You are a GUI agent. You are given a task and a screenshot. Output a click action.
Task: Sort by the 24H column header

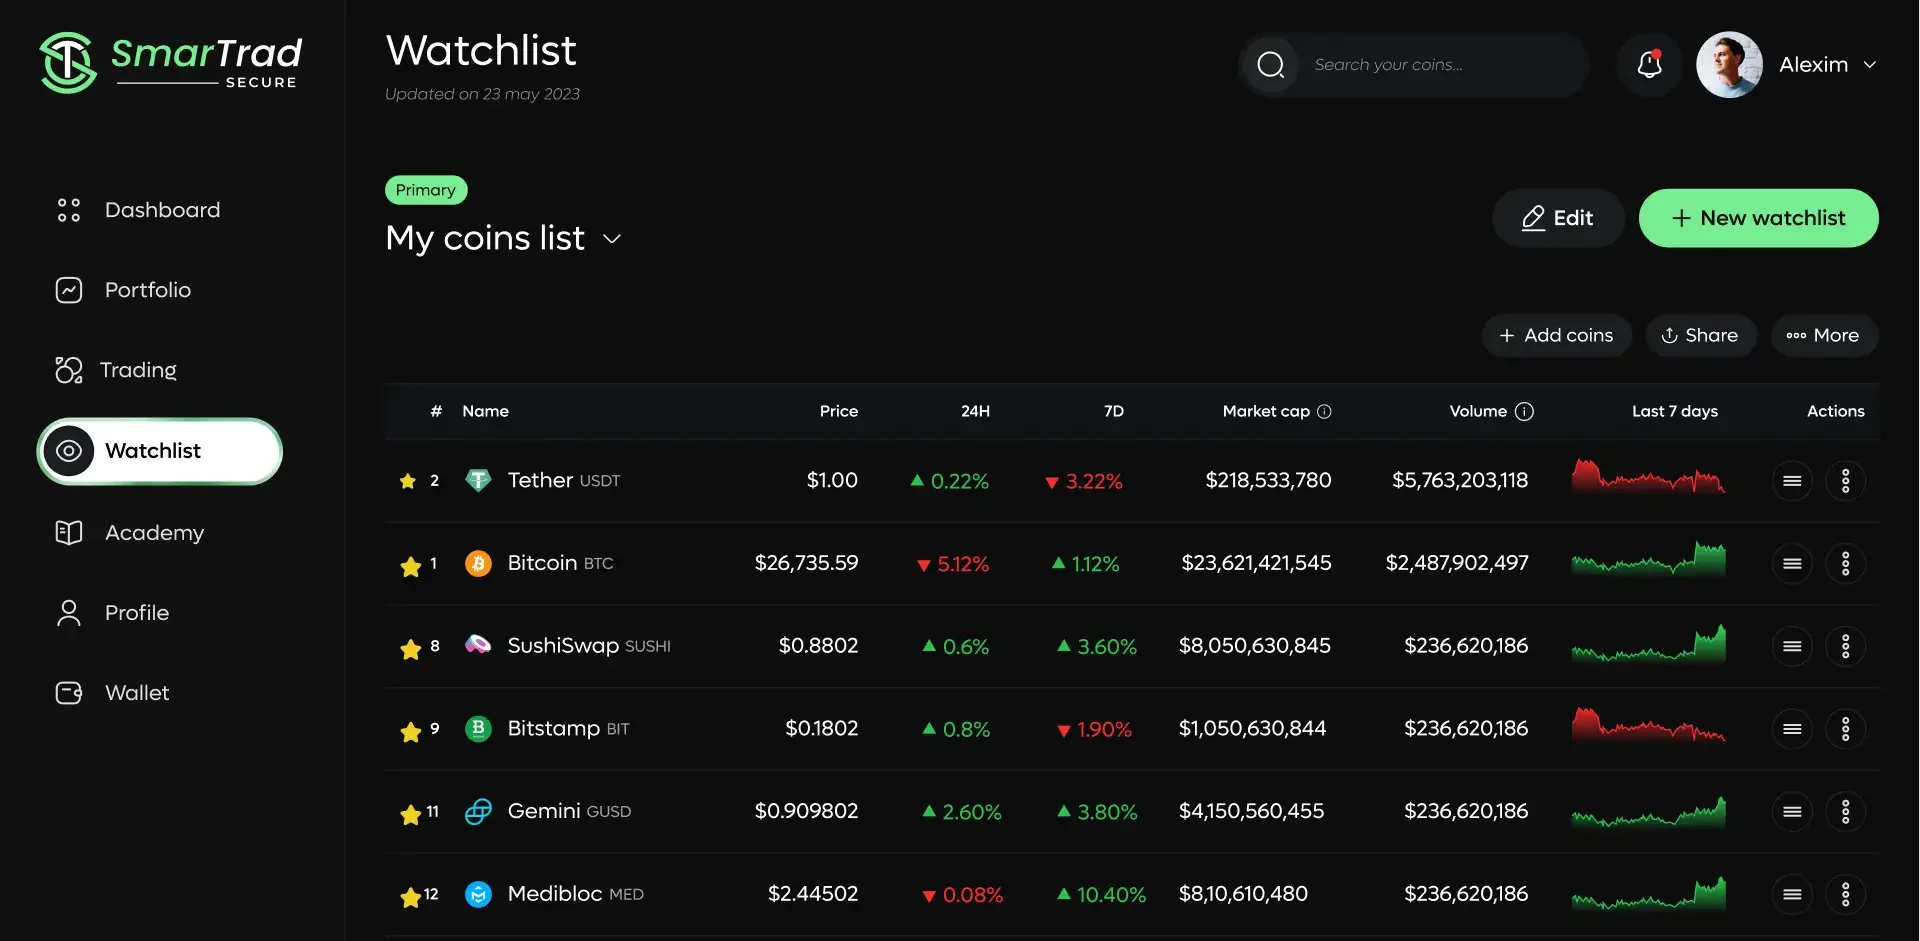point(975,412)
